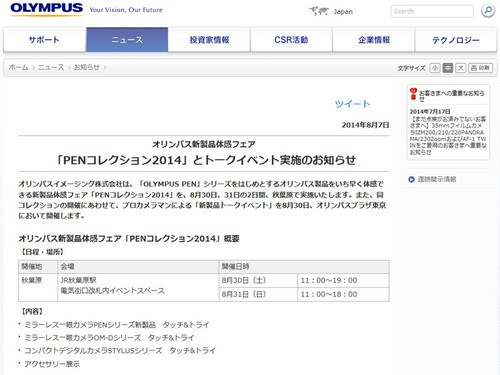Click the world map region icon
Image resolution: width=500 pixels, height=375 pixels.
click(318, 11)
